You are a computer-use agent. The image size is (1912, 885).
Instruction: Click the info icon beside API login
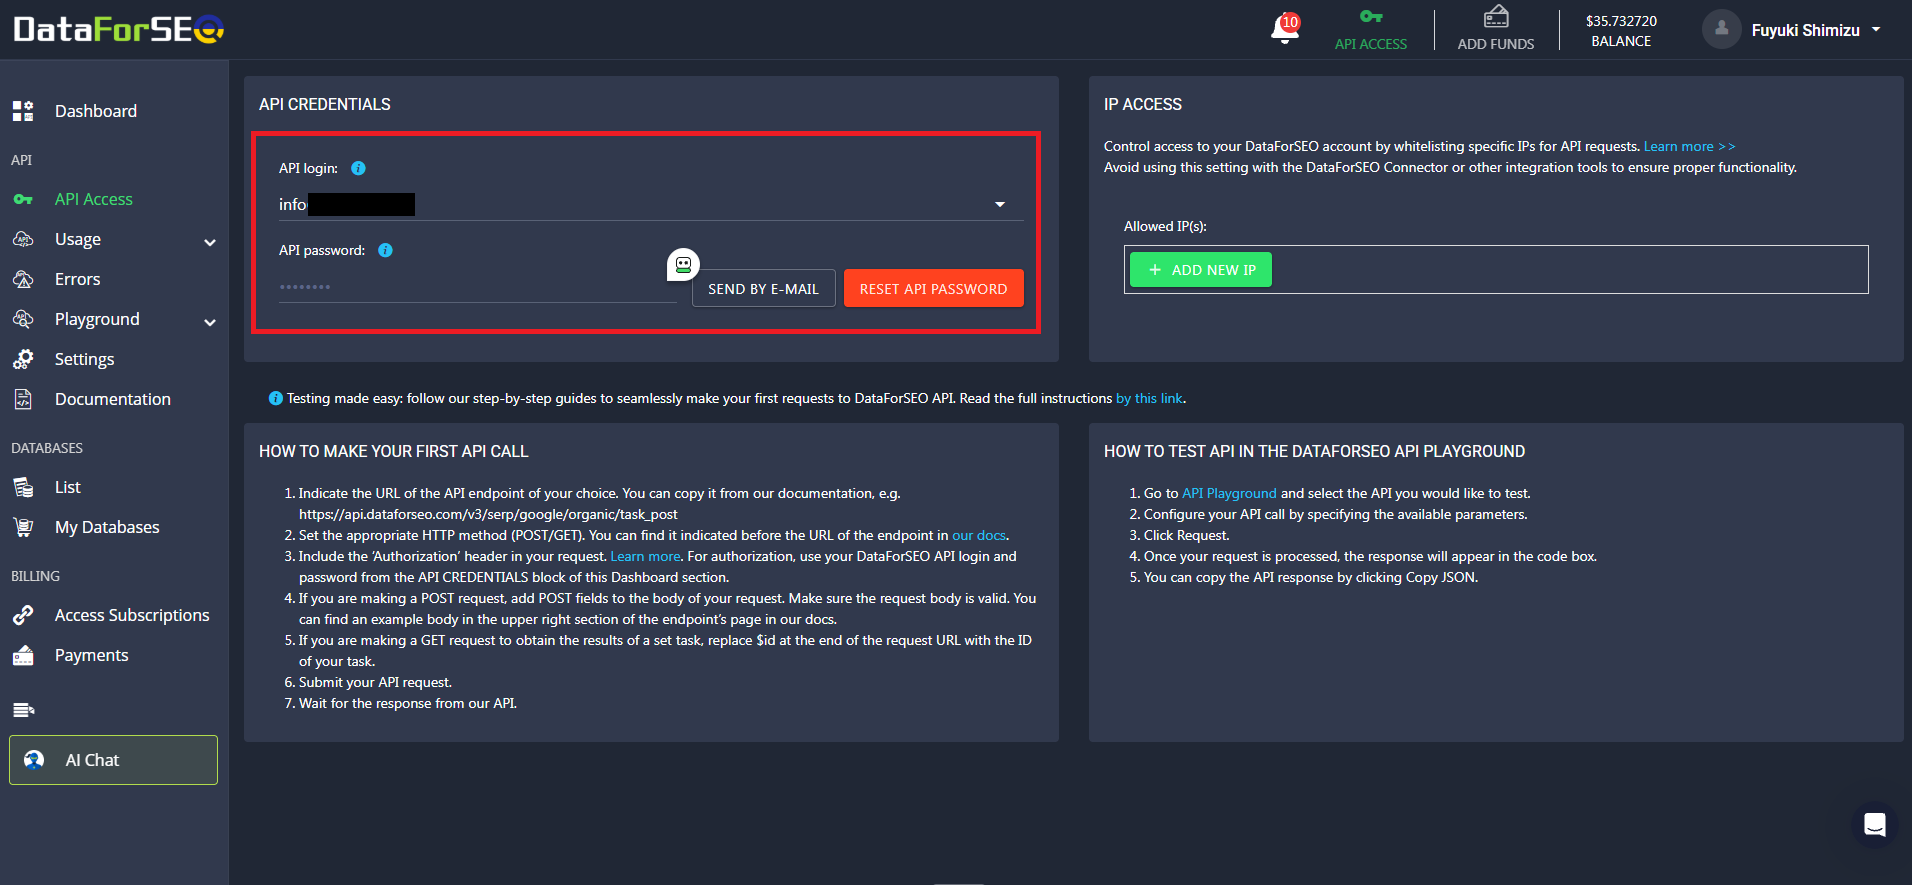click(358, 168)
